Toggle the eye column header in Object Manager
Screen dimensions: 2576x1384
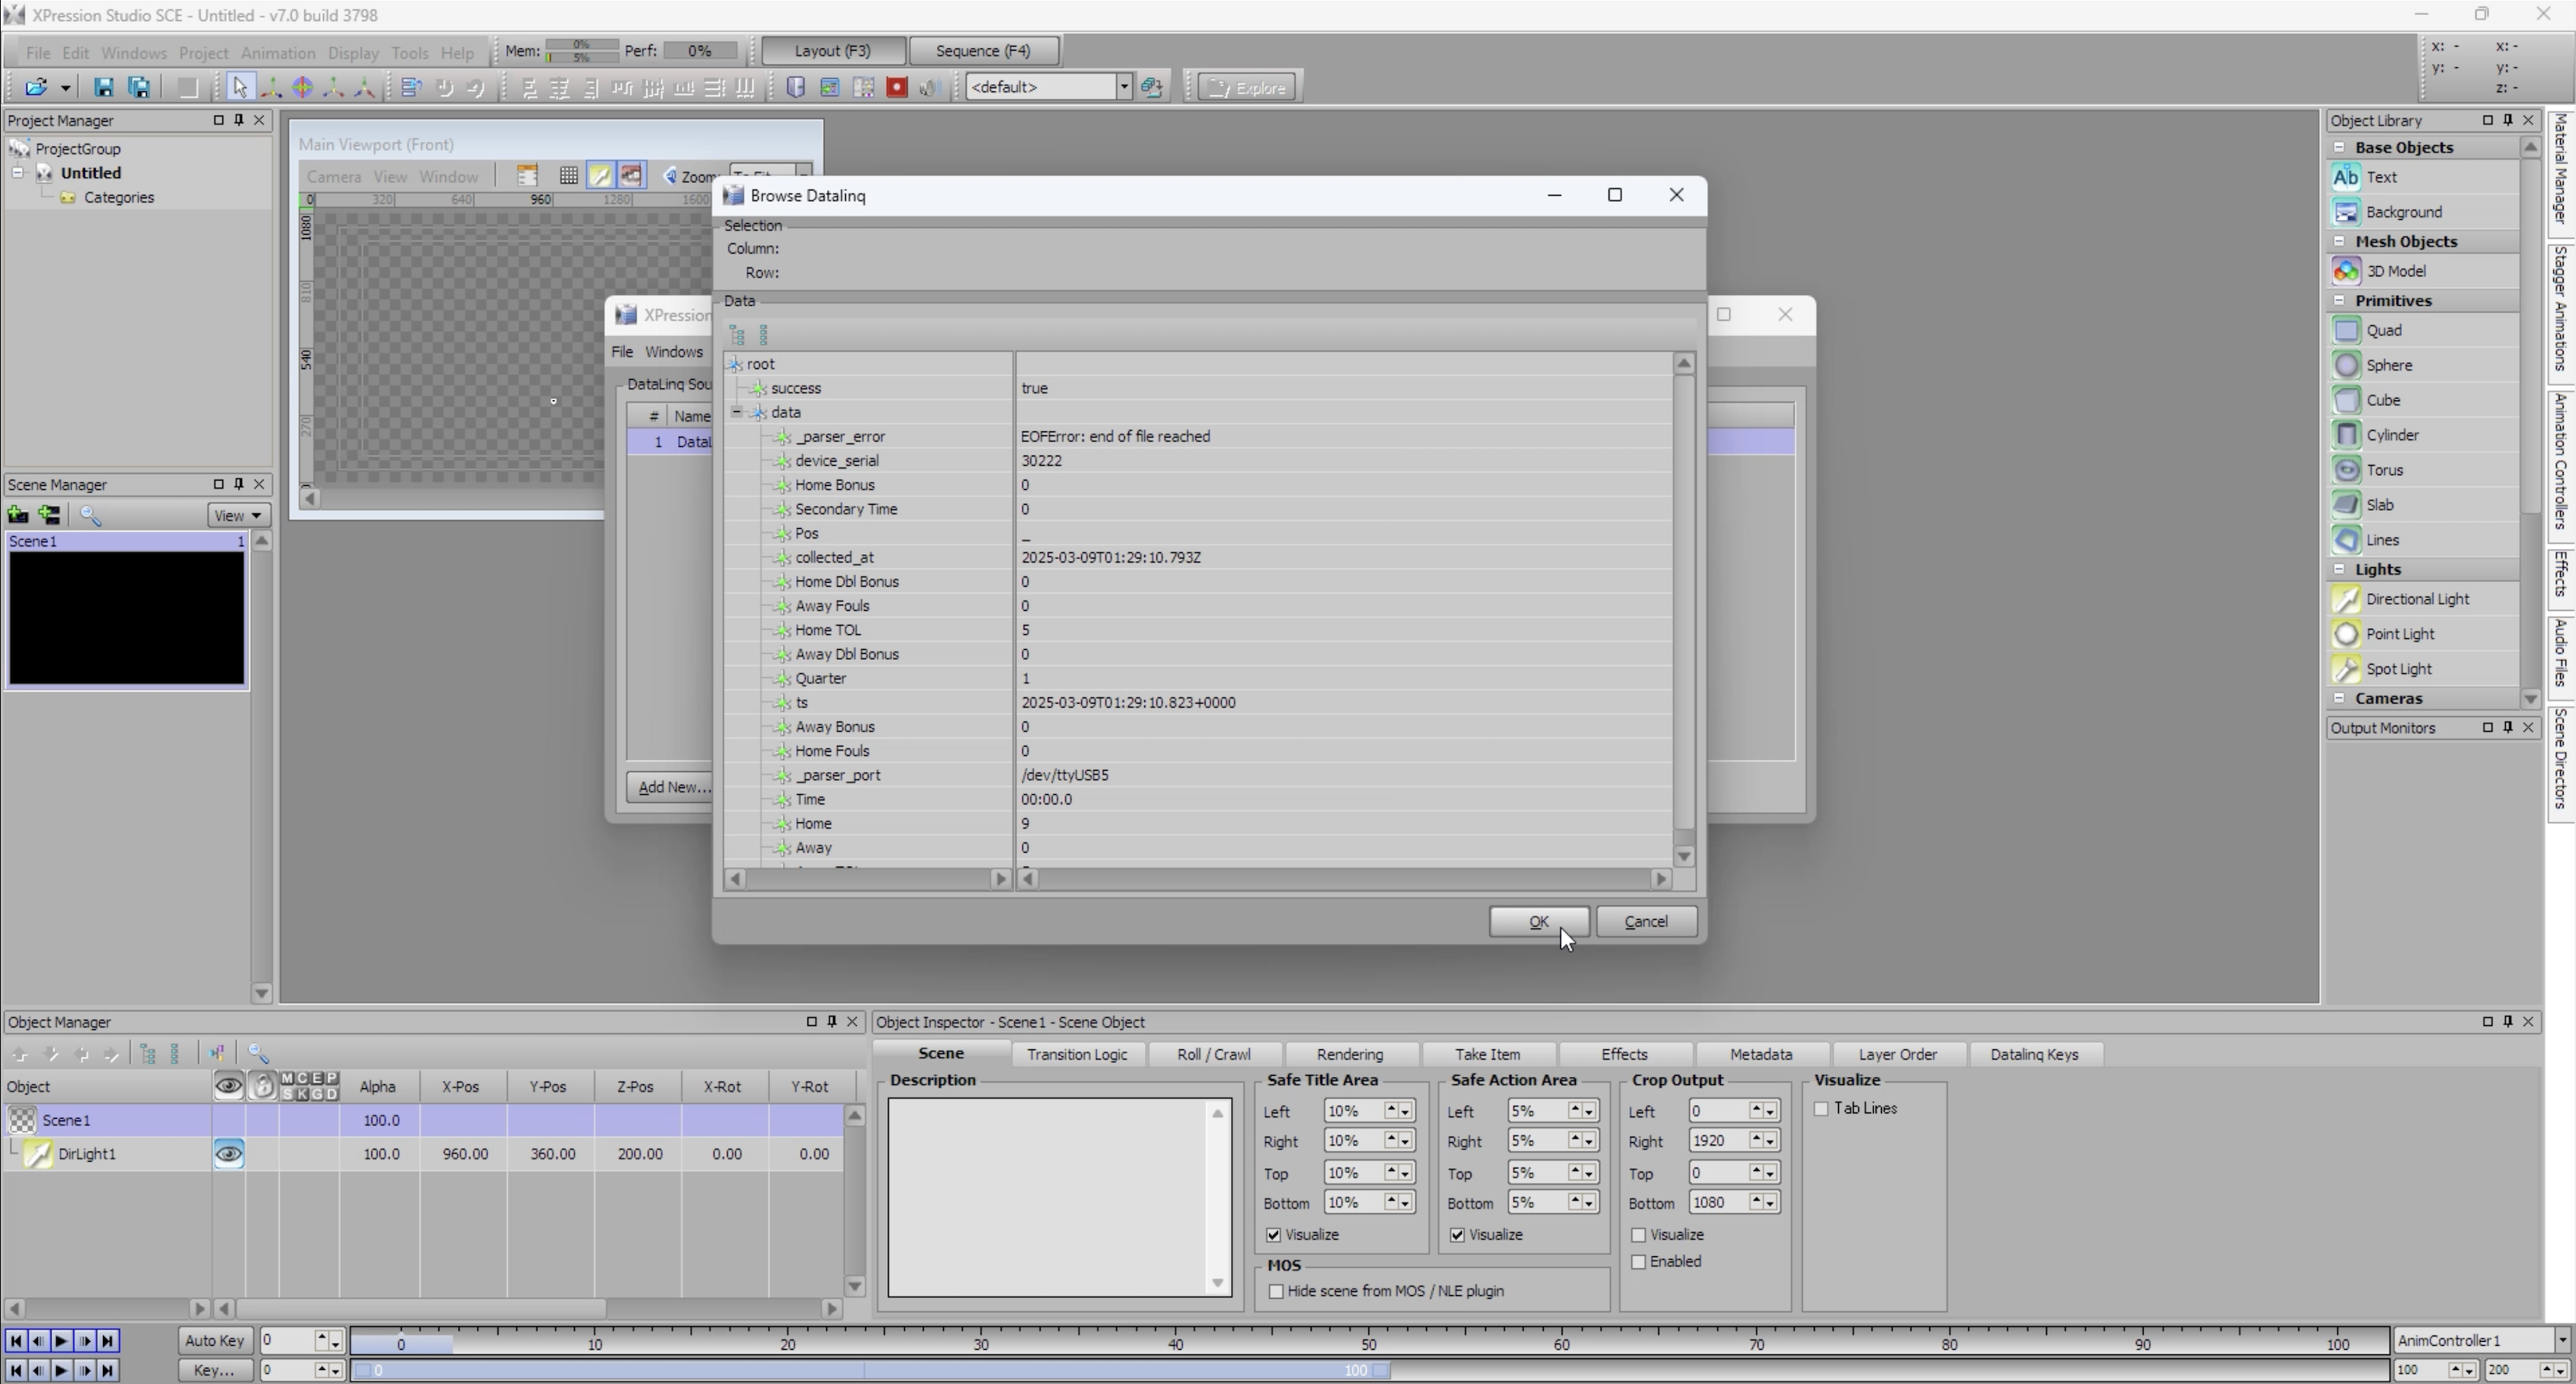click(228, 1086)
